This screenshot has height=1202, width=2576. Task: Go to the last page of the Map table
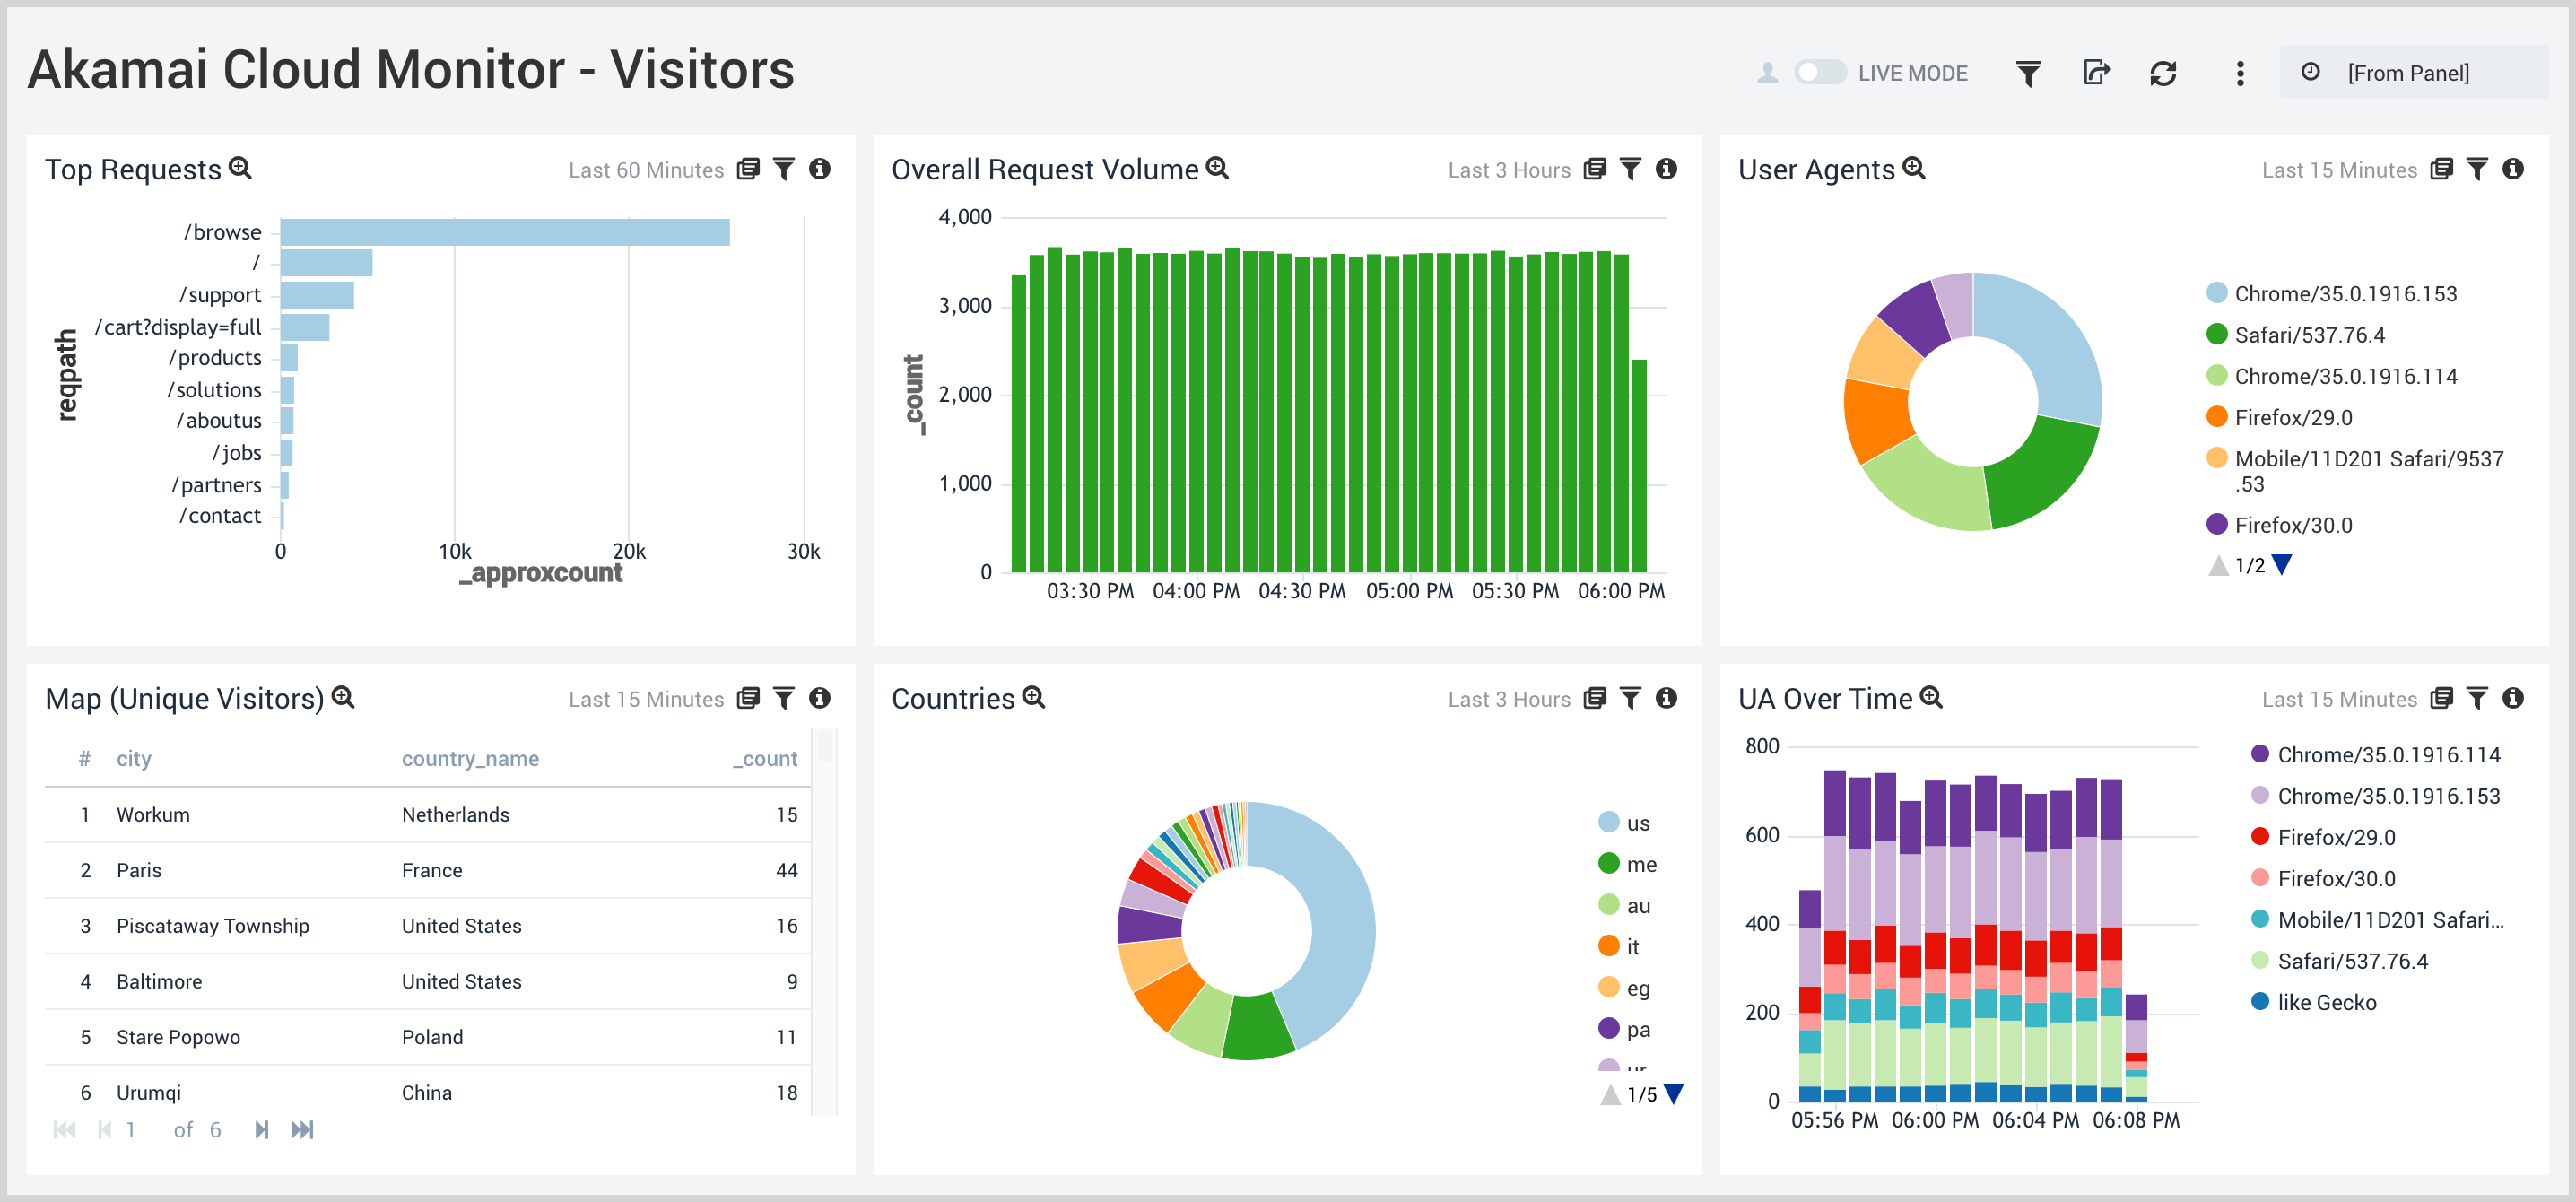303,1129
